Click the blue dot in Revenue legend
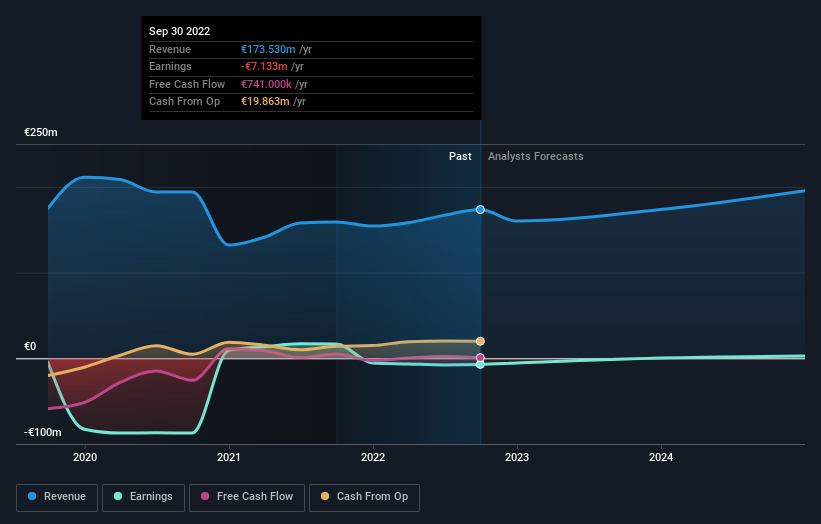The height and width of the screenshot is (524, 821). (32, 496)
